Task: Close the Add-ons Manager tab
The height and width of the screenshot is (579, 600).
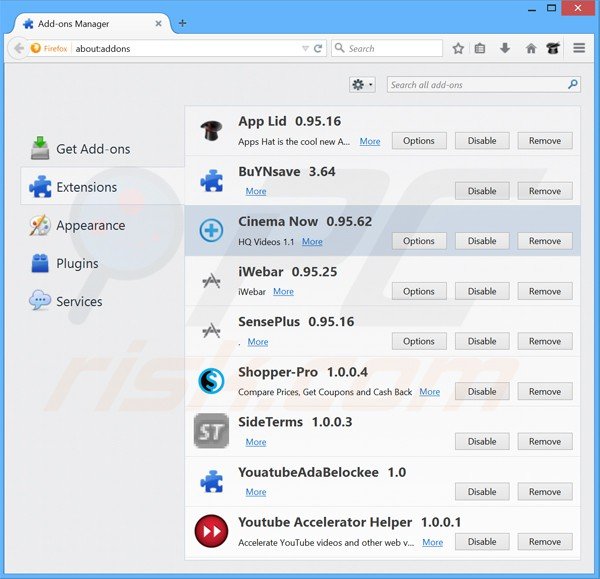Action: (x=158, y=24)
